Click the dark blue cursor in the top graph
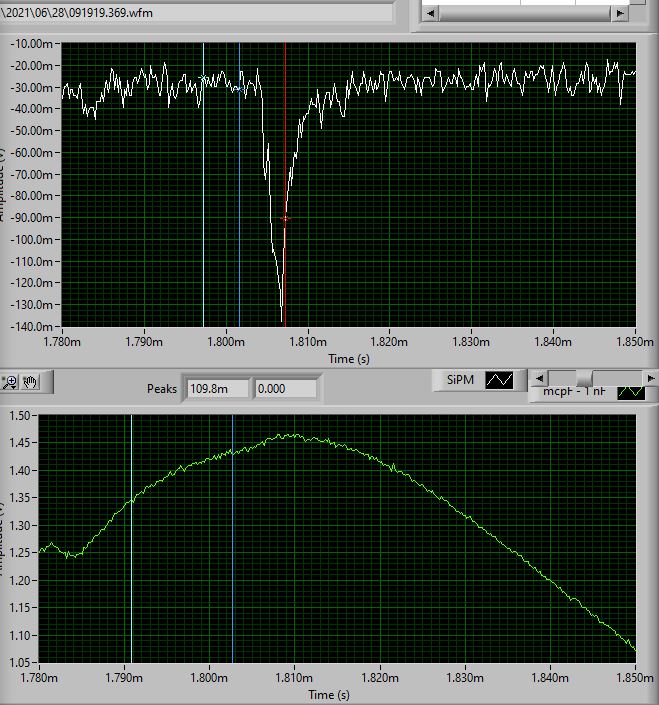The image size is (659, 705). coord(239,184)
